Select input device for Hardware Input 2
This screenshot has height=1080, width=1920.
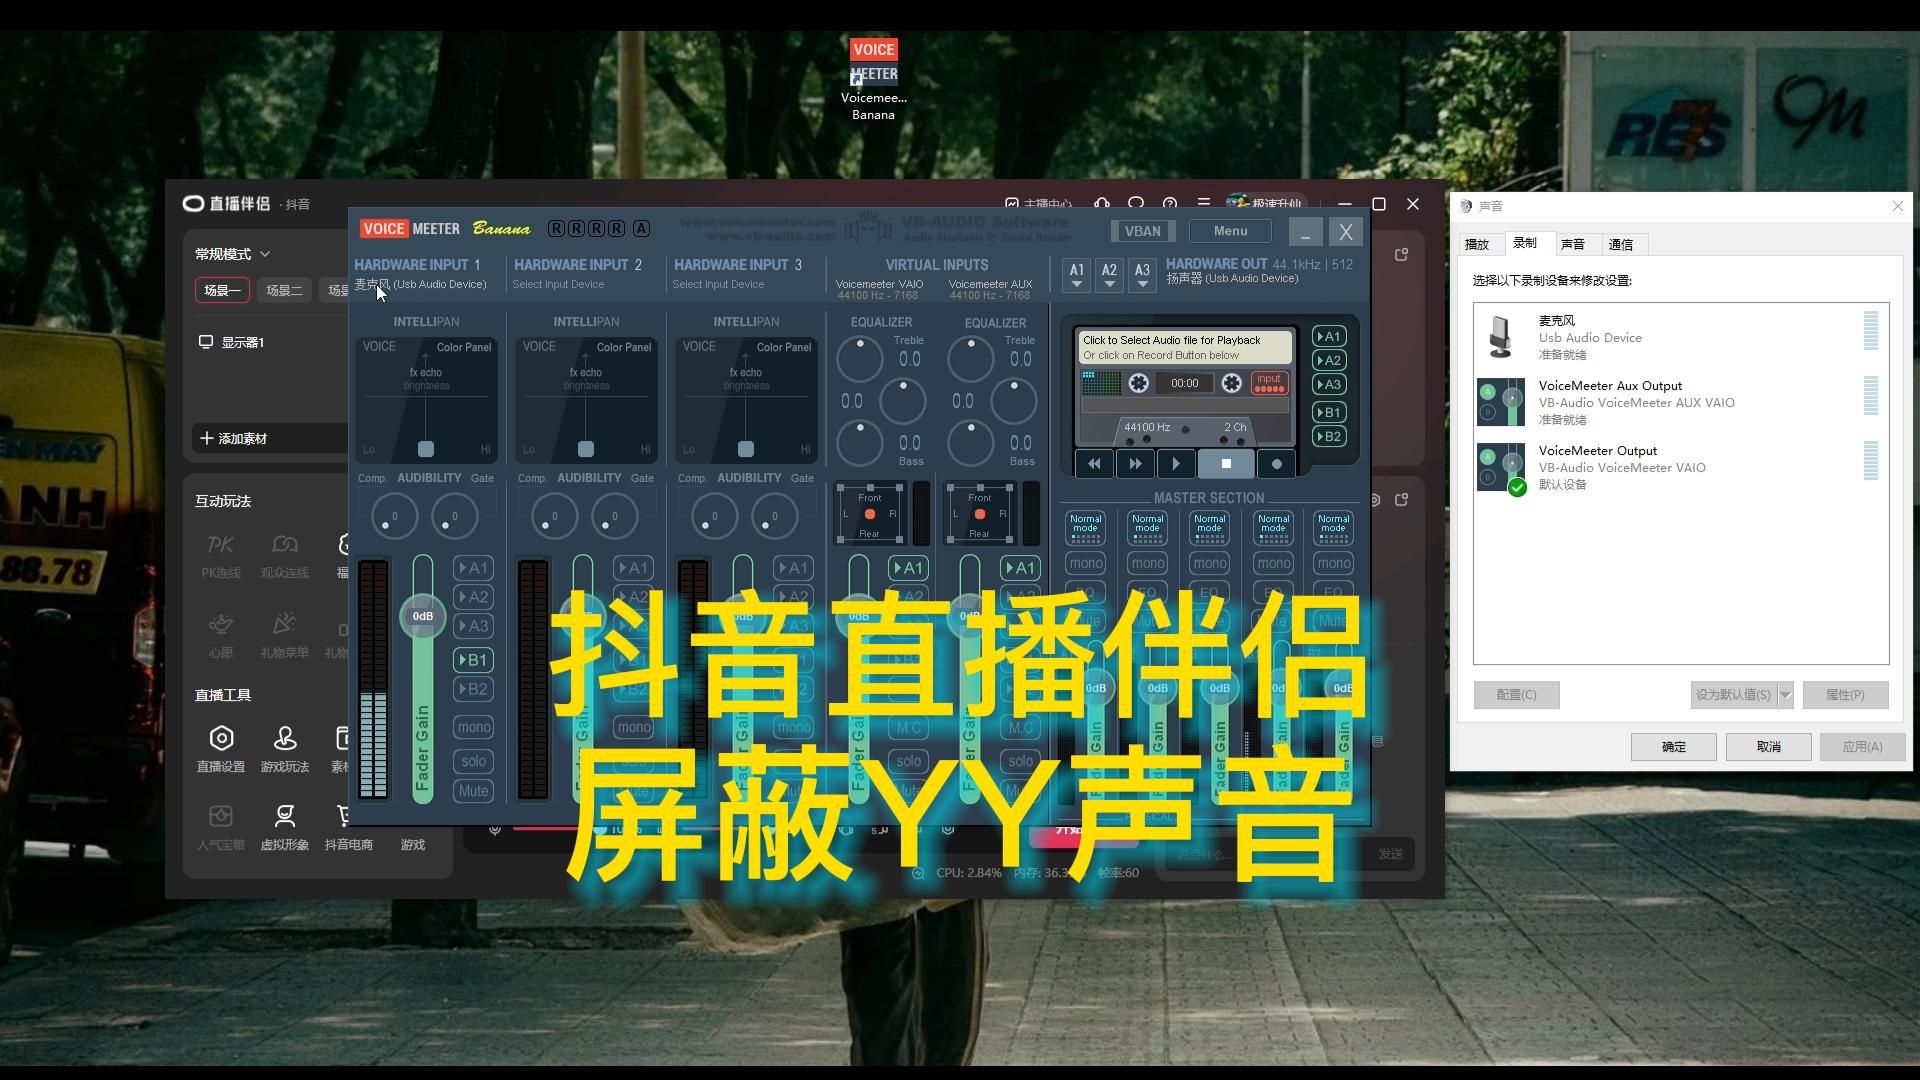point(558,284)
